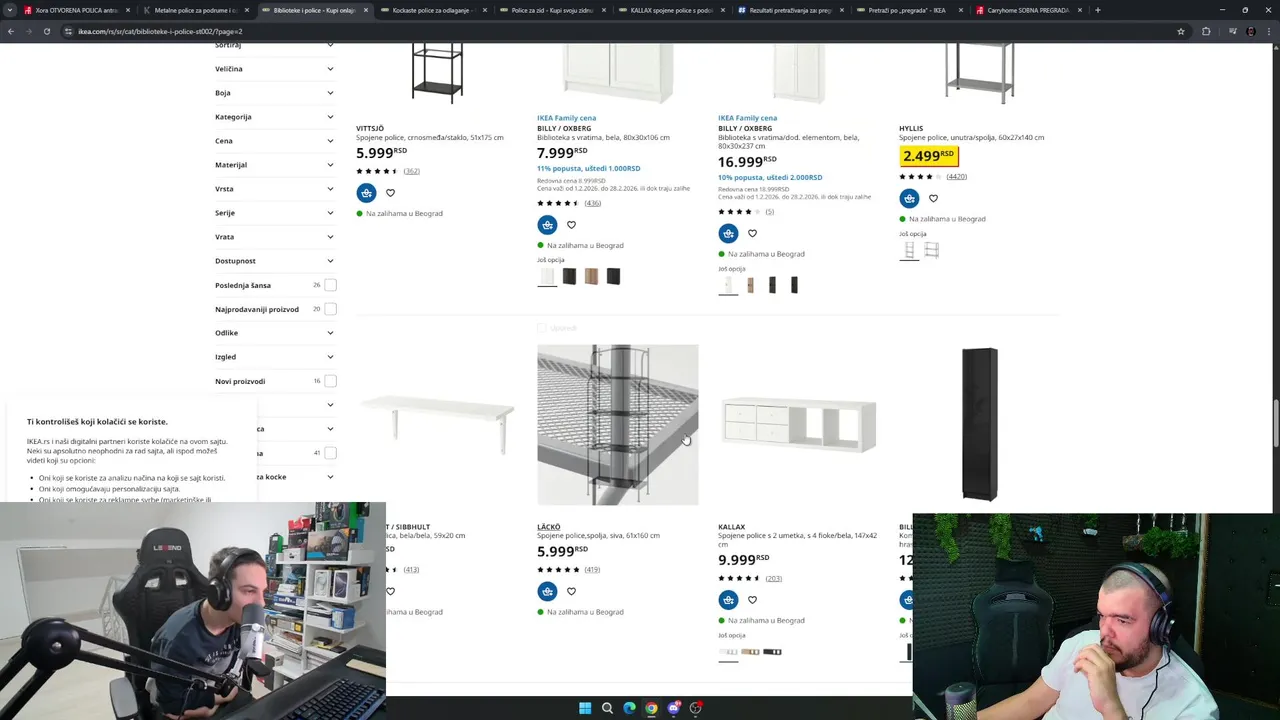Switch to Kockaste police za odlaganje tab
This screenshot has width=1280, height=720.
[x=432, y=10]
